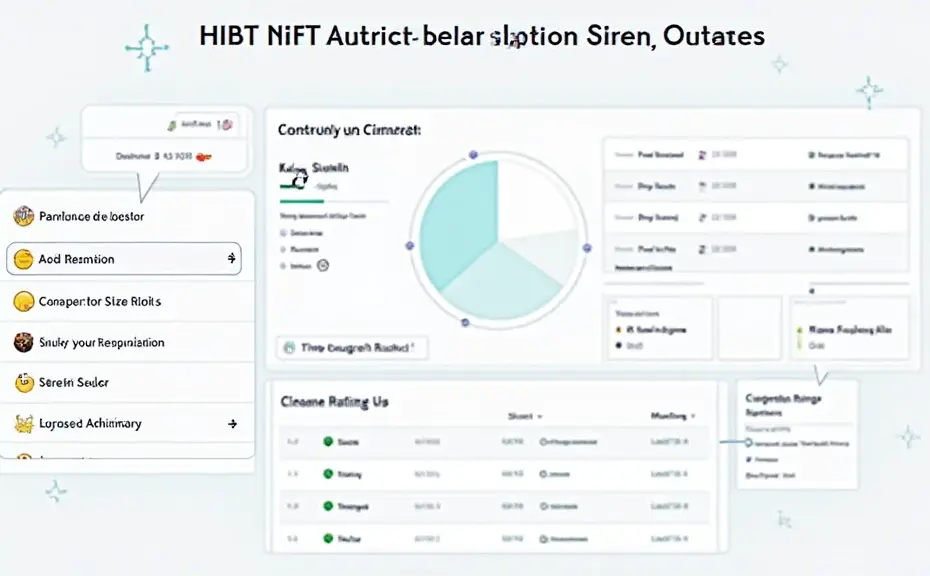
Task: Click the smiley icon beside Sereln Seuler
Action: pyautogui.click(x=23, y=382)
